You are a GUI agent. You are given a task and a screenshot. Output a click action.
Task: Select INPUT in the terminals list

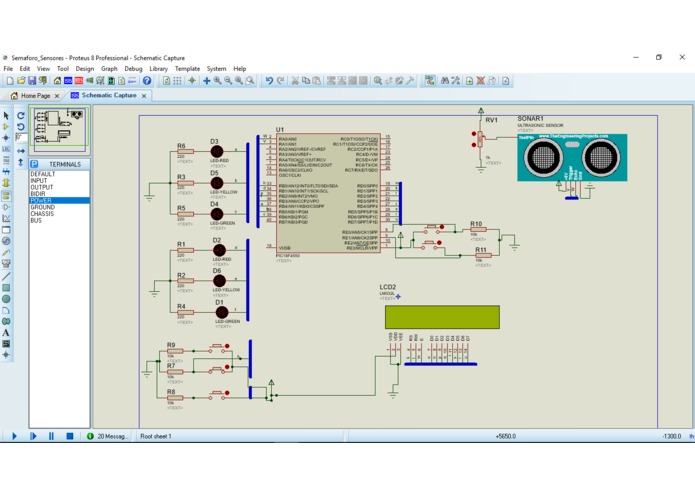tap(59, 181)
